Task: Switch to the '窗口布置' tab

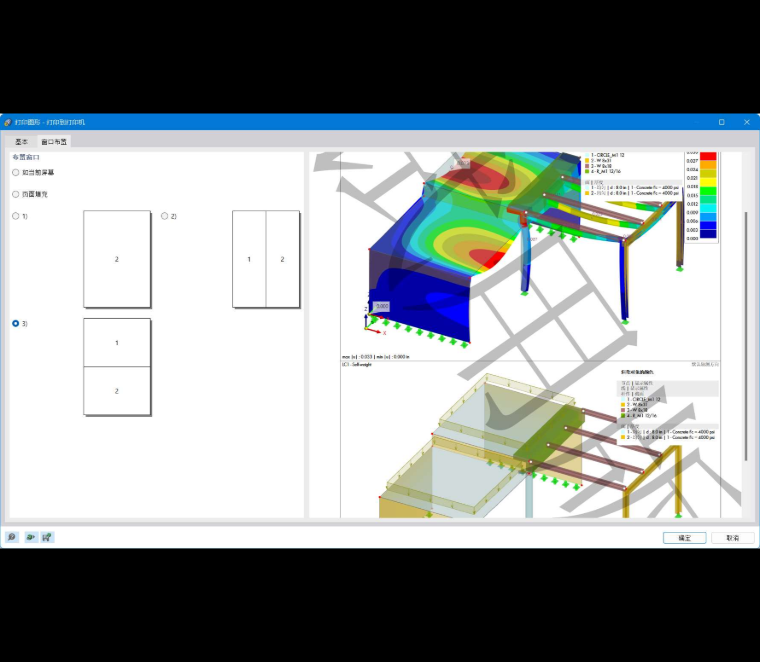Action: click(x=54, y=142)
